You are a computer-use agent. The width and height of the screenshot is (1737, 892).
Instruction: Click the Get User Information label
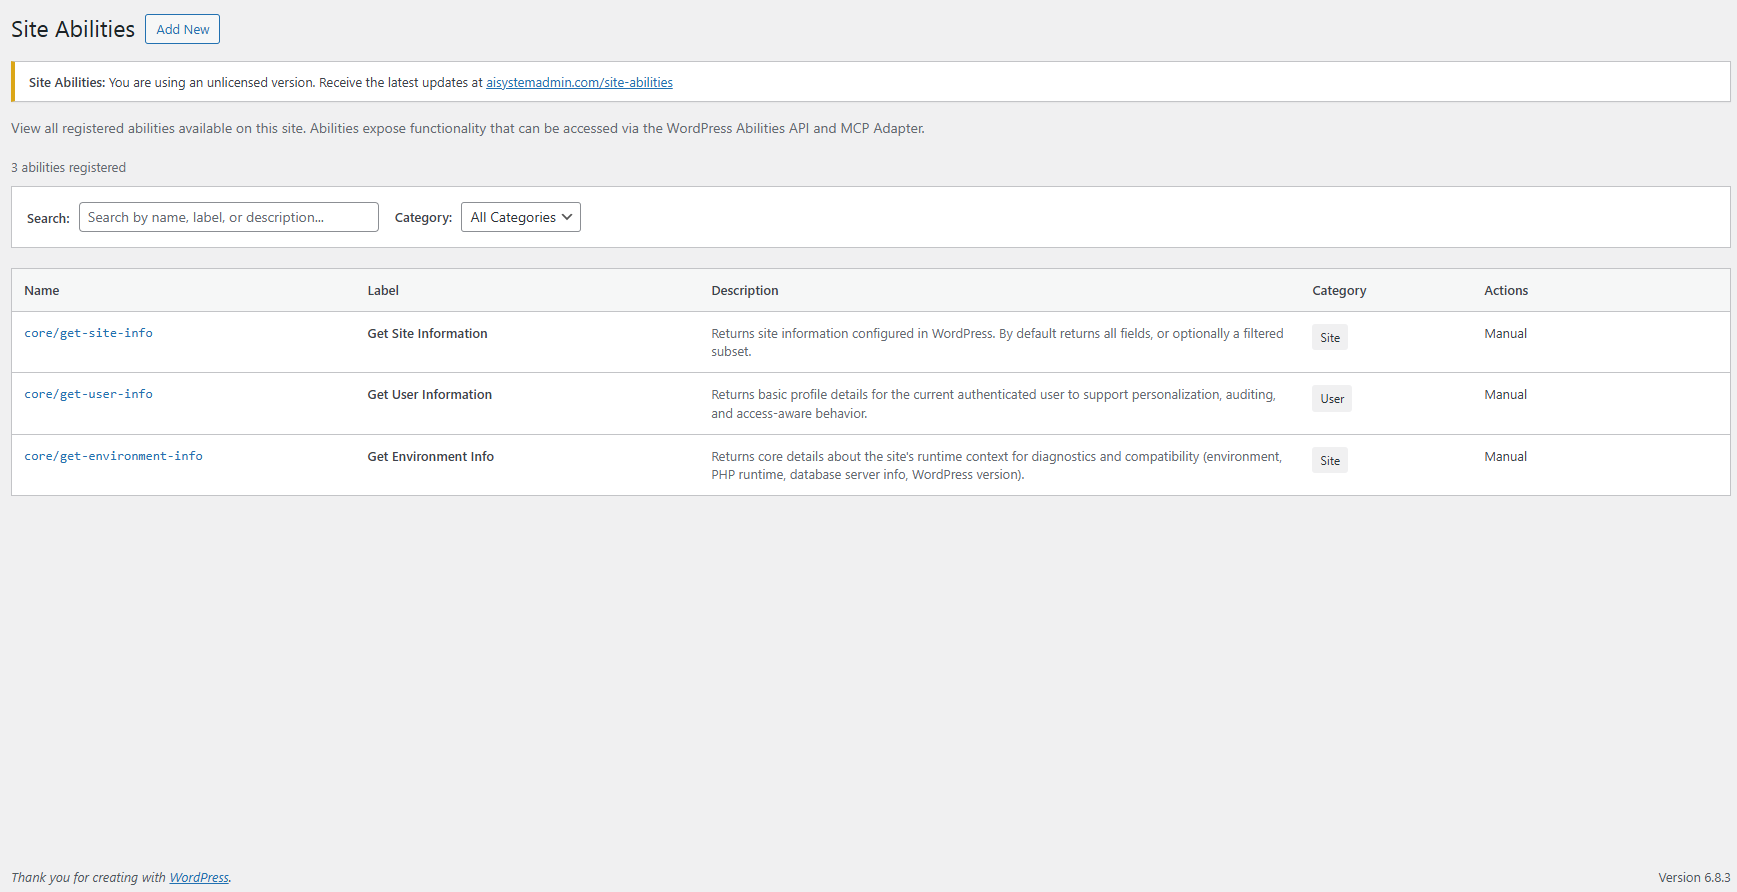pyautogui.click(x=429, y=395)
